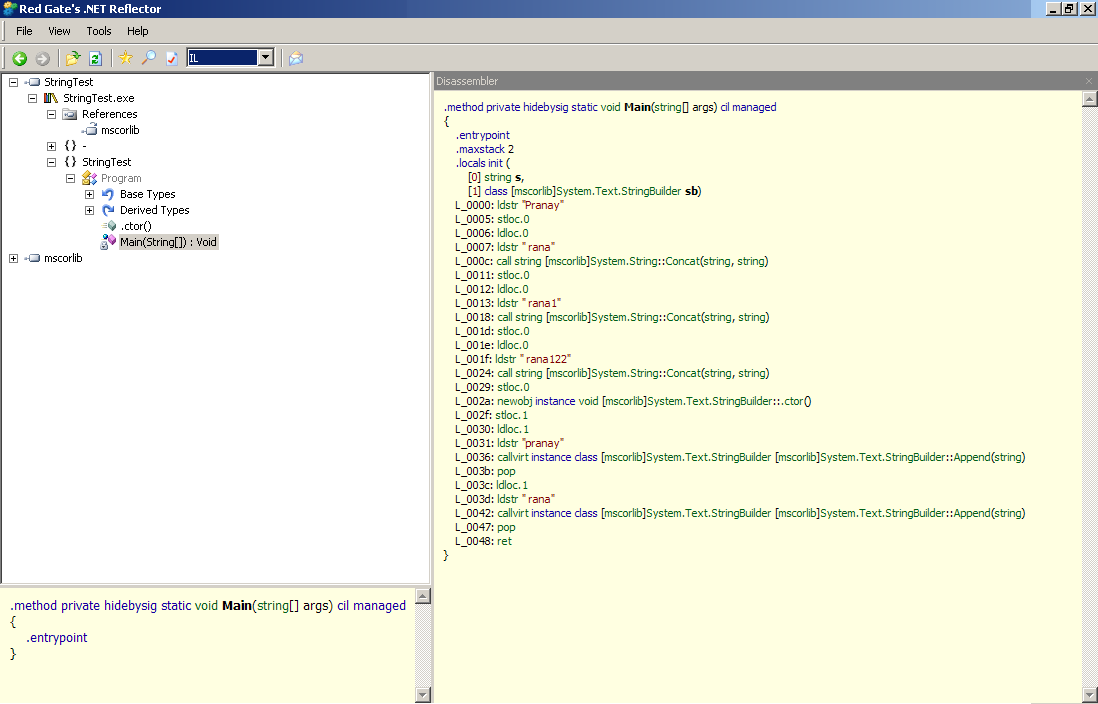Click the green Back navigation arrow

[20, 59]
